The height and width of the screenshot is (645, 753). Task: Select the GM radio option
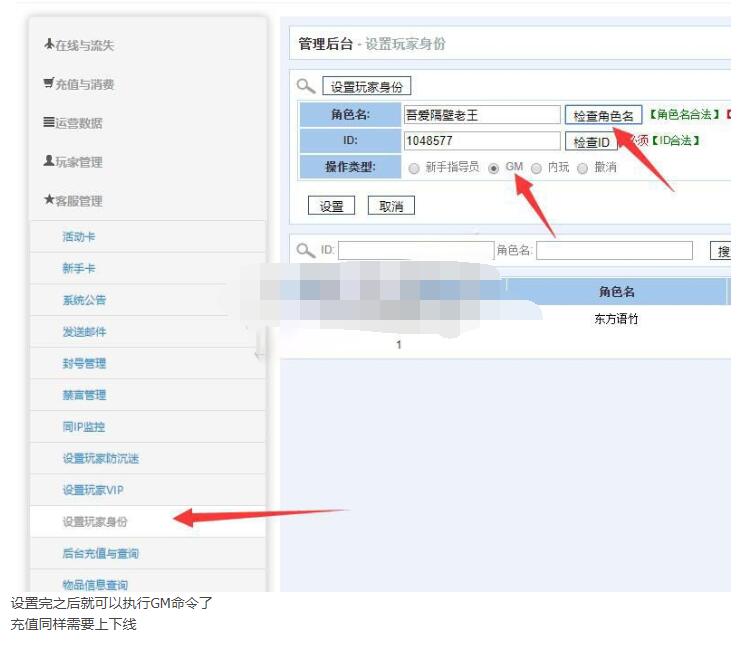(493, 168)
